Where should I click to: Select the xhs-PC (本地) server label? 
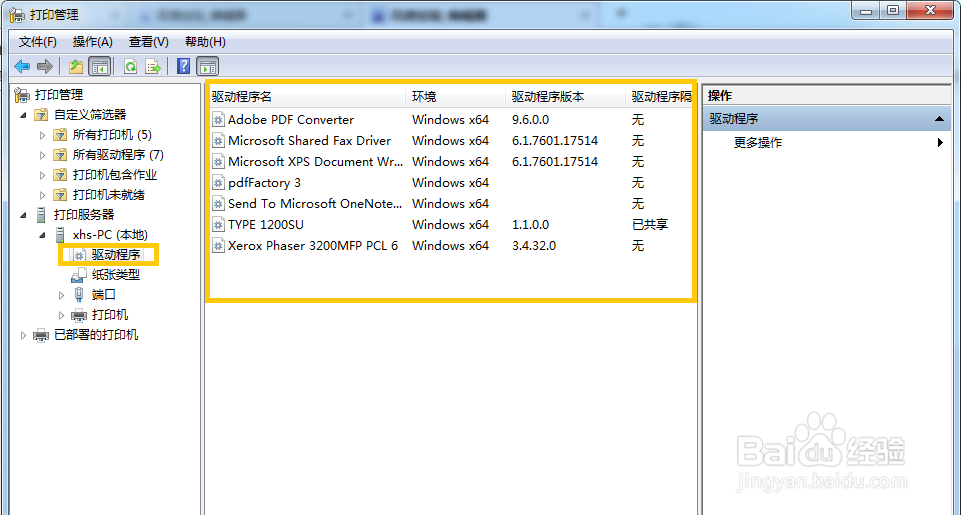(x=110, y=235)
